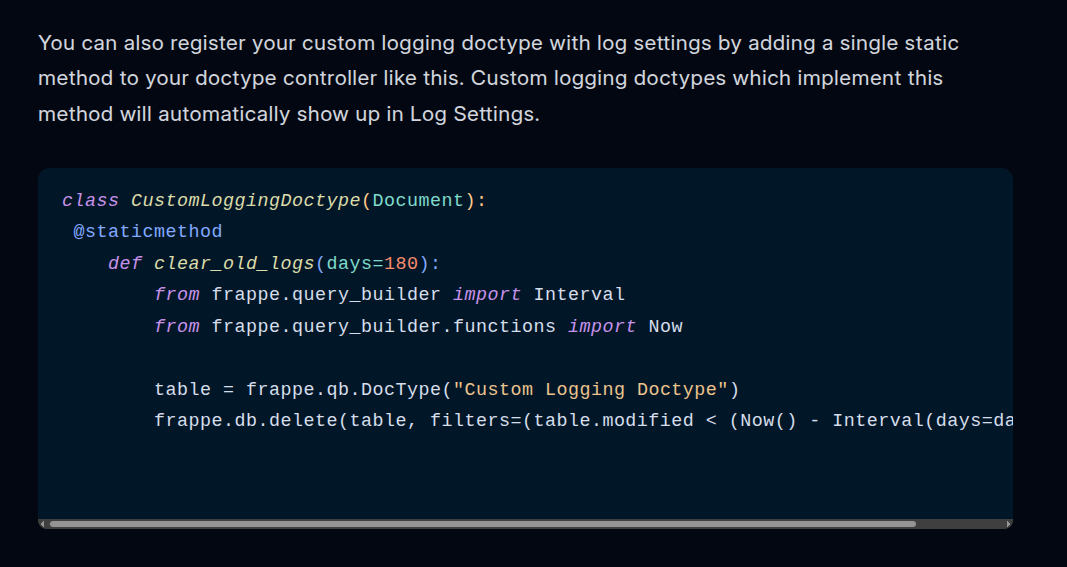1067x567 pixels.
Task: Click the "def" keyword in code block
Action: point(125,263)
